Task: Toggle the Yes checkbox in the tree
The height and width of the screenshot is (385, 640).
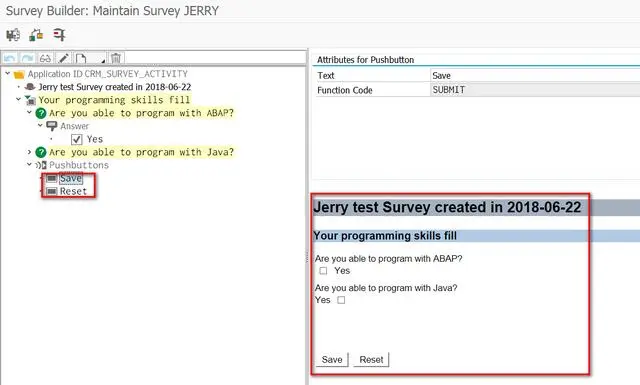Action: [77, 140]
